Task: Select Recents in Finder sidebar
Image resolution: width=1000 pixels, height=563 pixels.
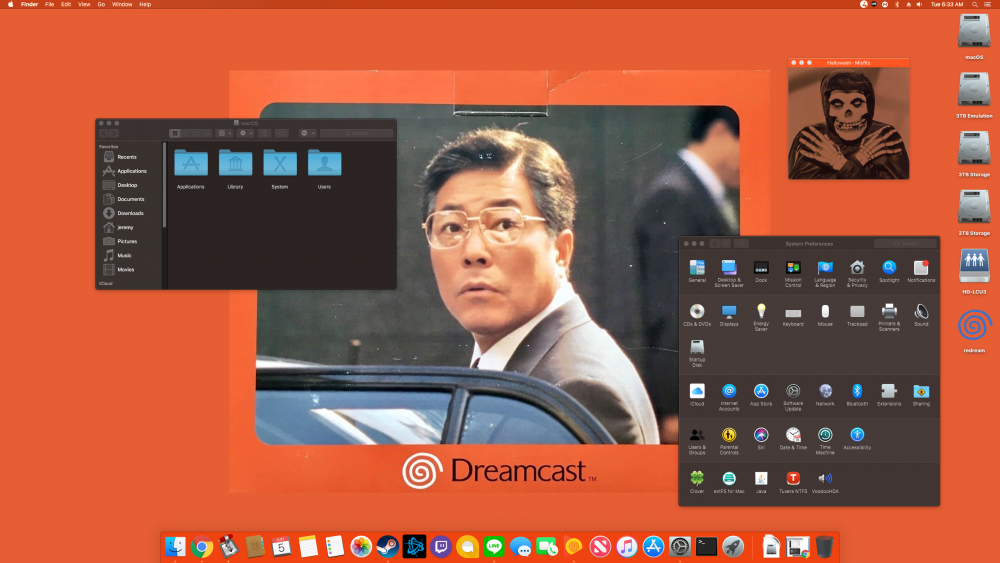Action: point(127,157)
